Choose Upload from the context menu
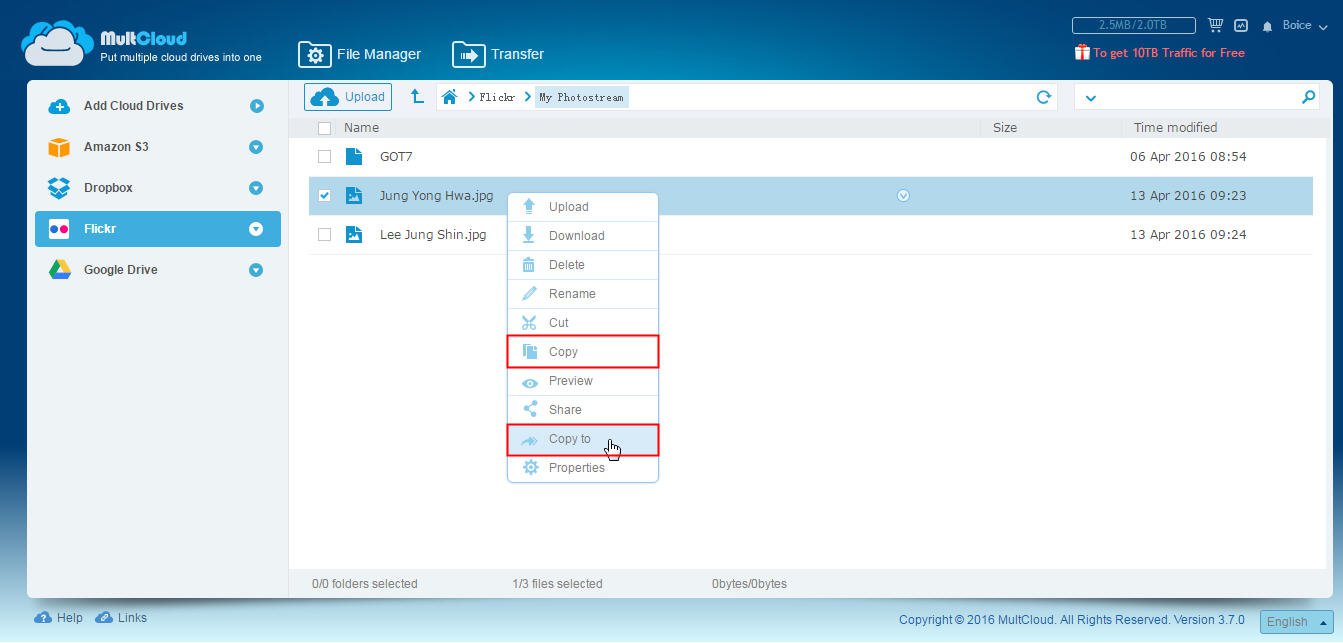The image size is (1343, 643). pos(583,207)
